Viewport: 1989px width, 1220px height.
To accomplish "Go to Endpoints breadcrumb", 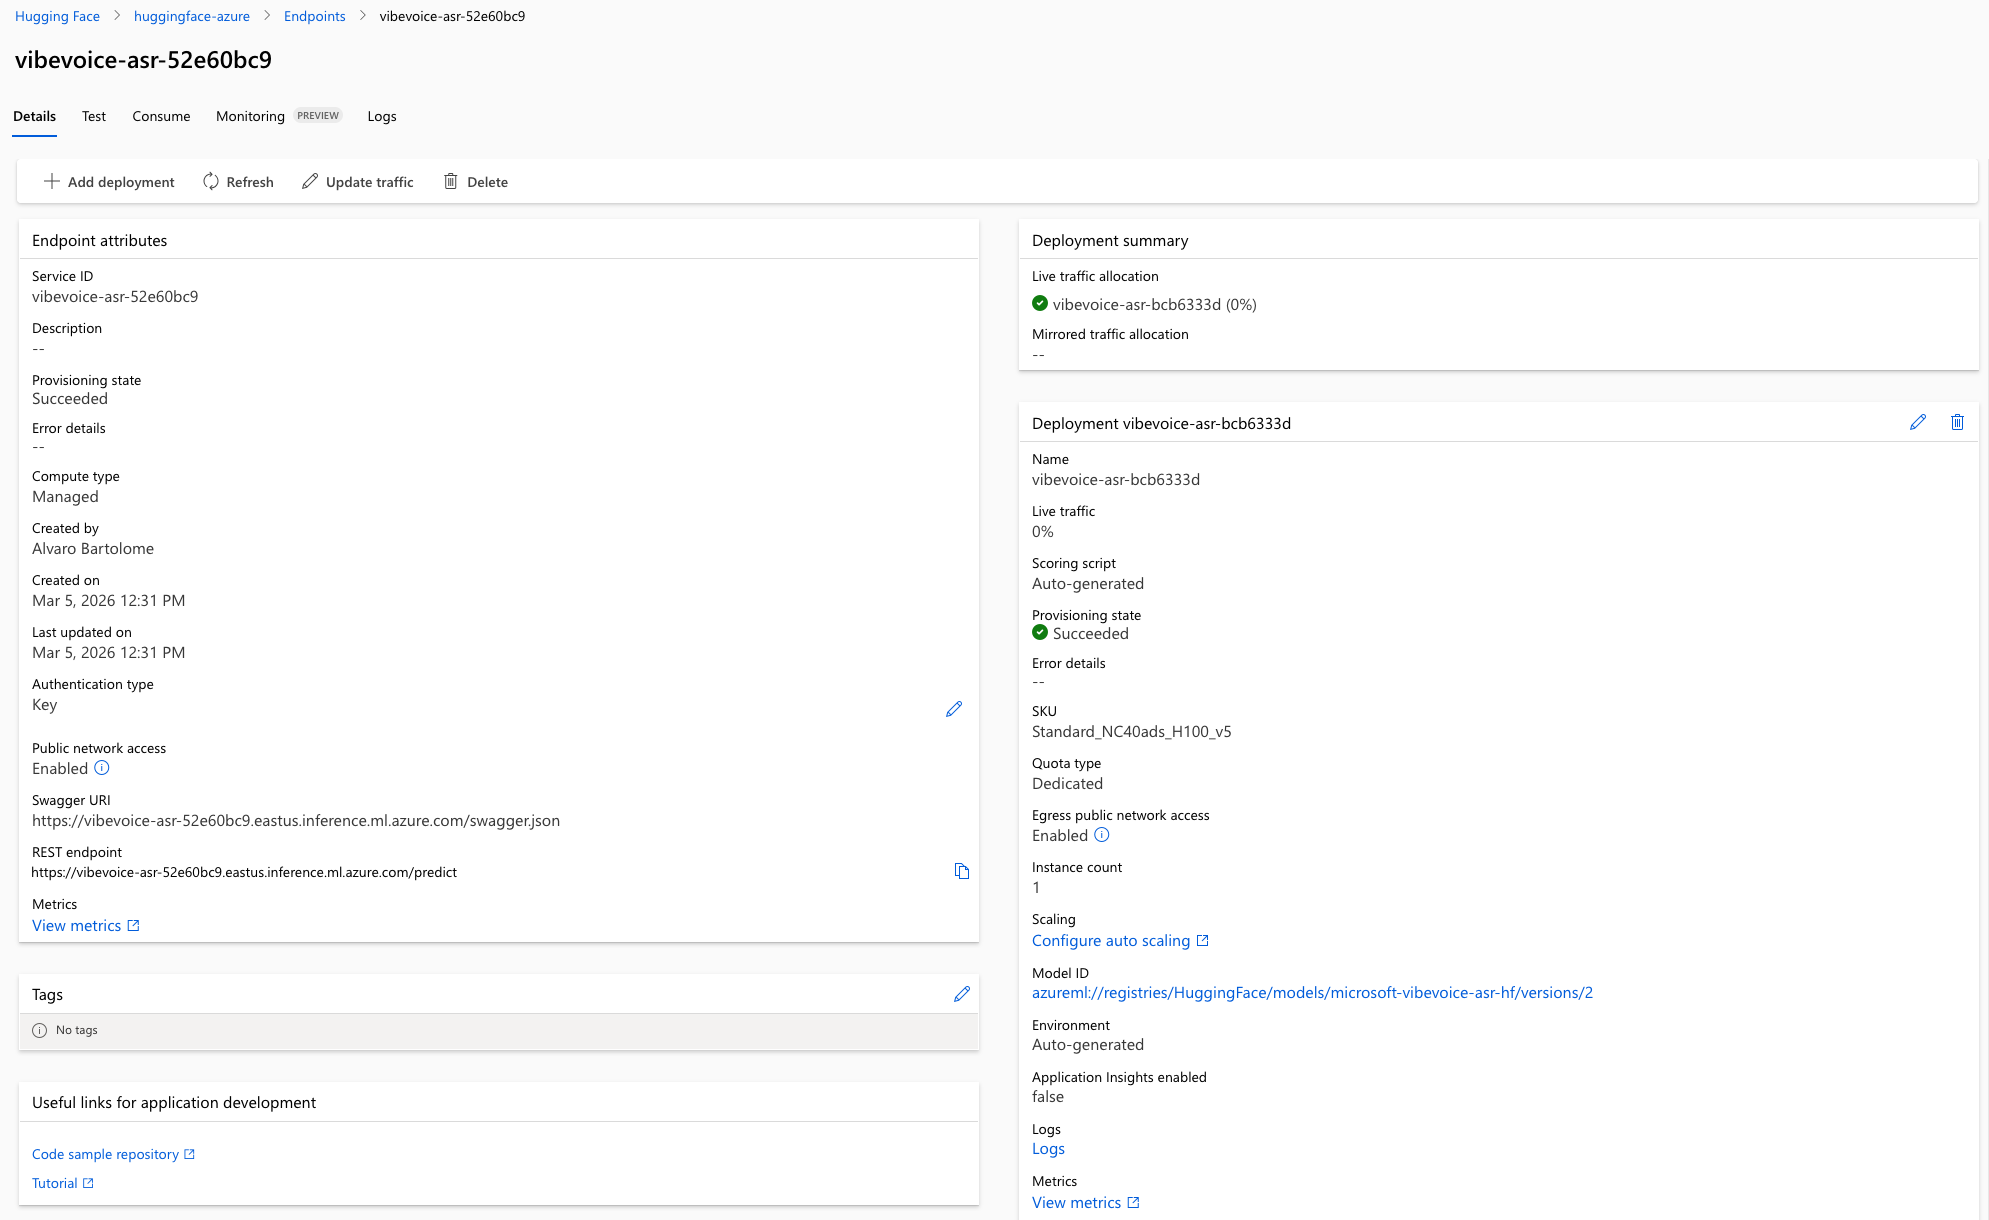I will (315, 16).
